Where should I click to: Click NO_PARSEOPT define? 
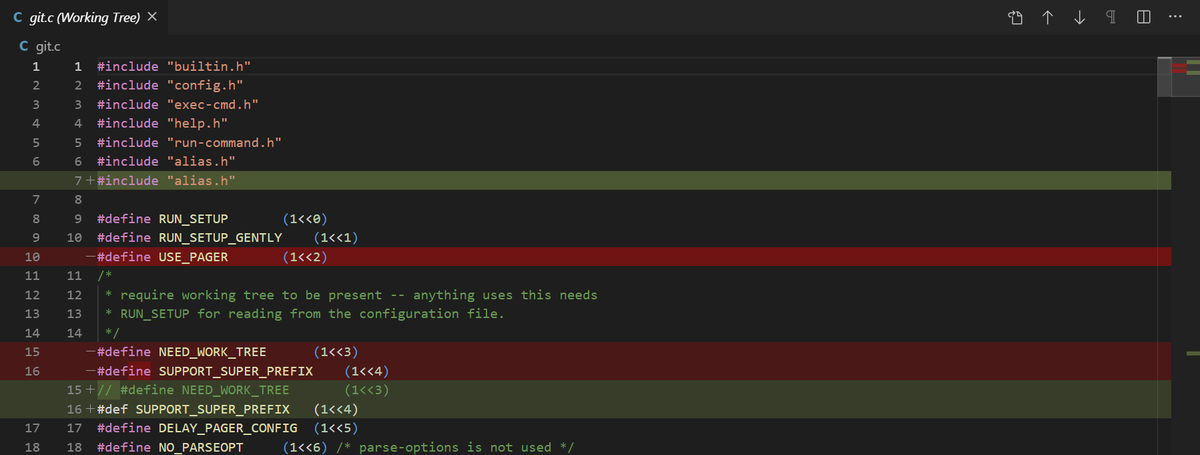pyautogui.click(x=201, y=446)
